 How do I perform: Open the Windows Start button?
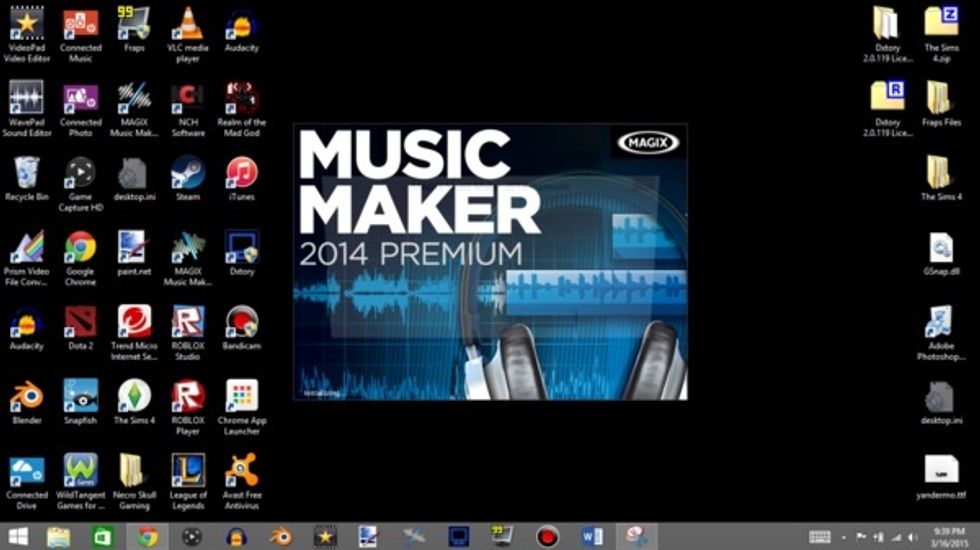[18, 536]
